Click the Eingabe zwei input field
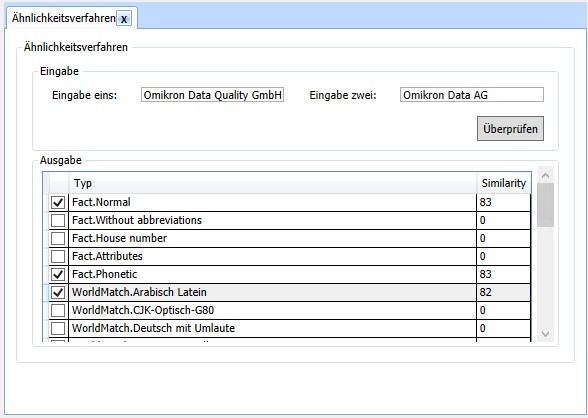The width and height of the screenshot is (588, 418). (472, 95)
